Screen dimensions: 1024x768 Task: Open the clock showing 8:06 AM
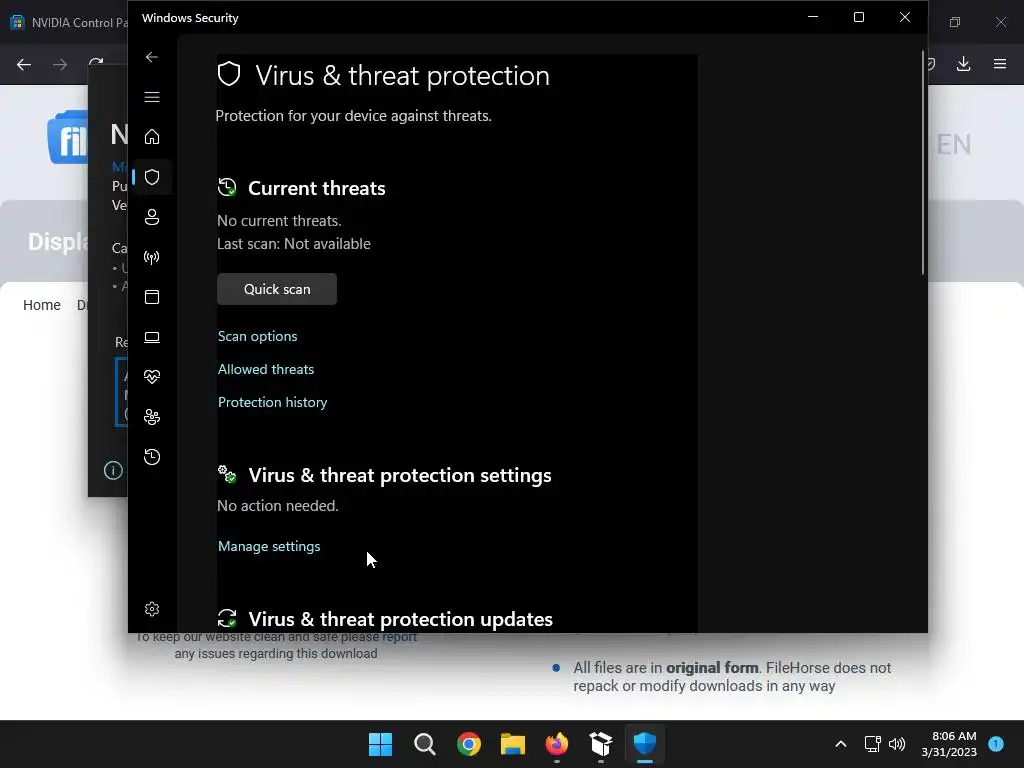[949, 744]
